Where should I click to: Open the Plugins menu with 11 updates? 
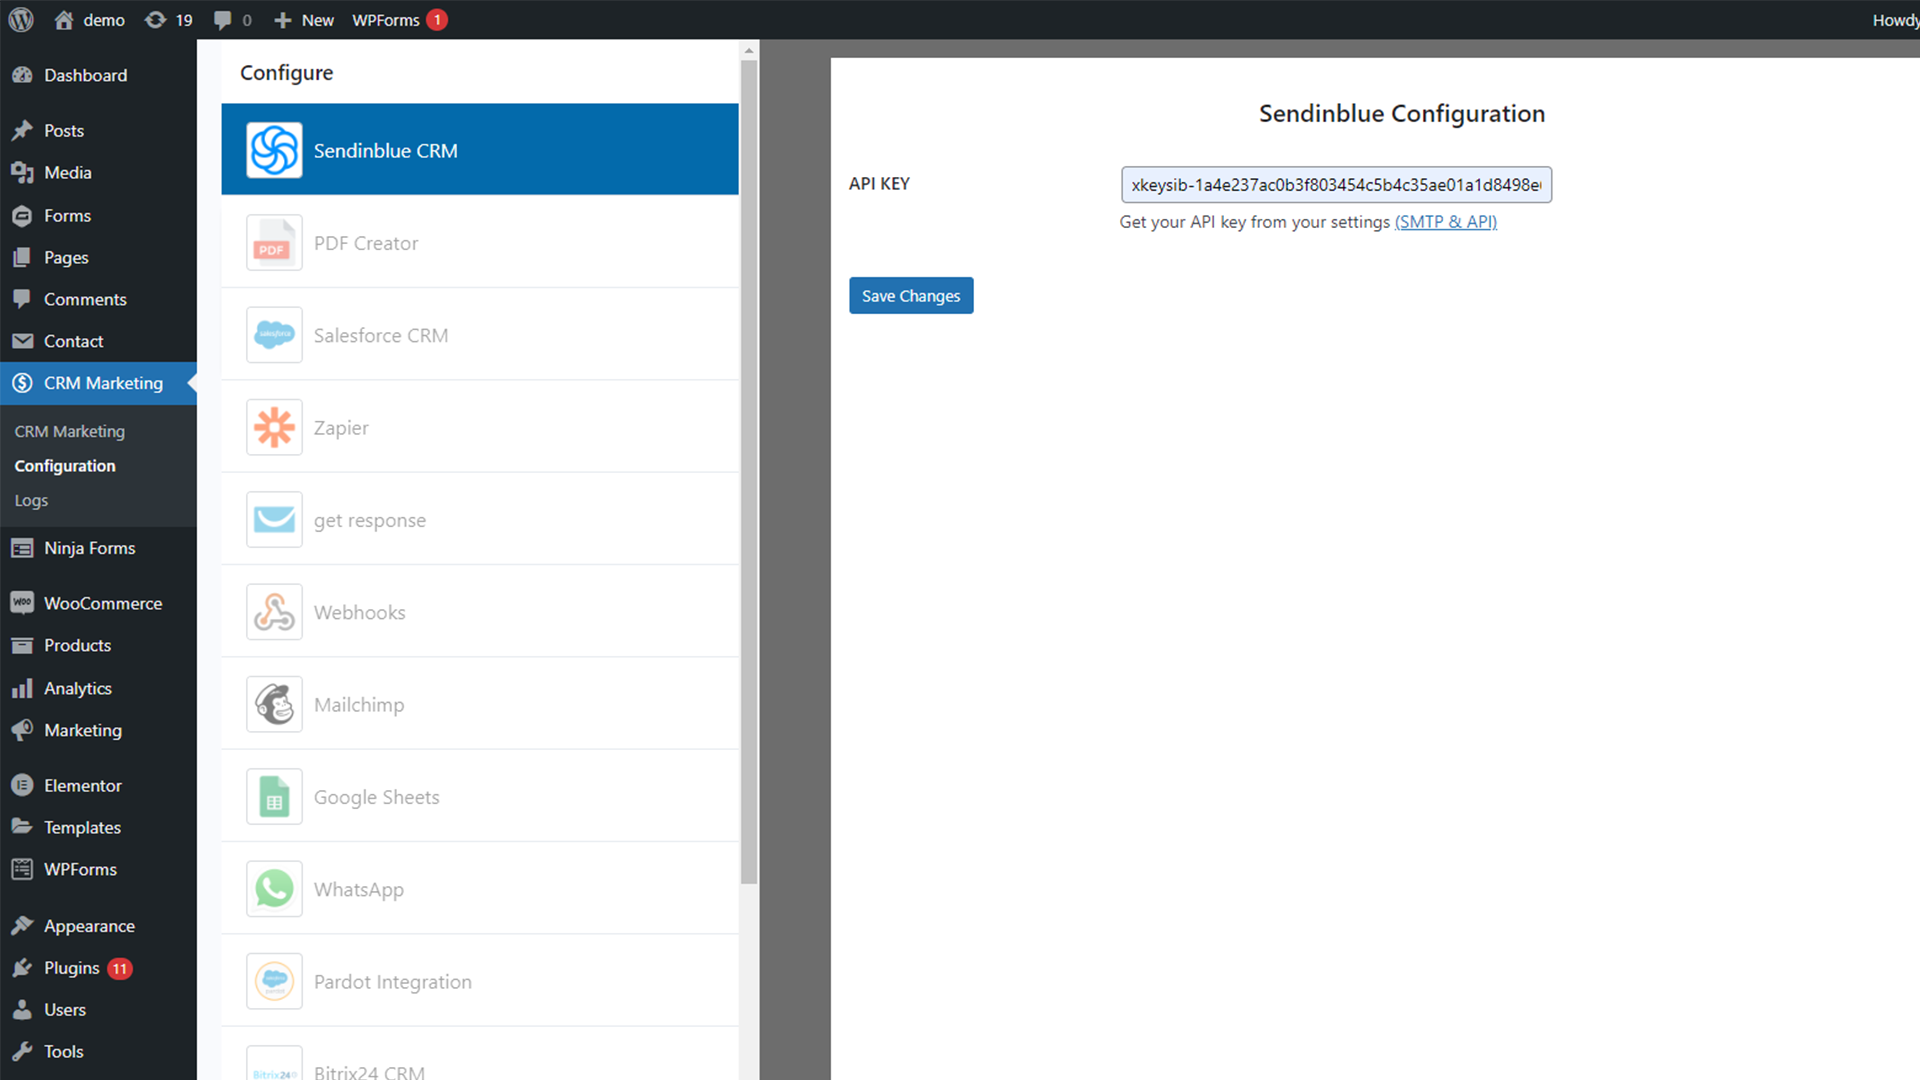(x=72, y=968)
